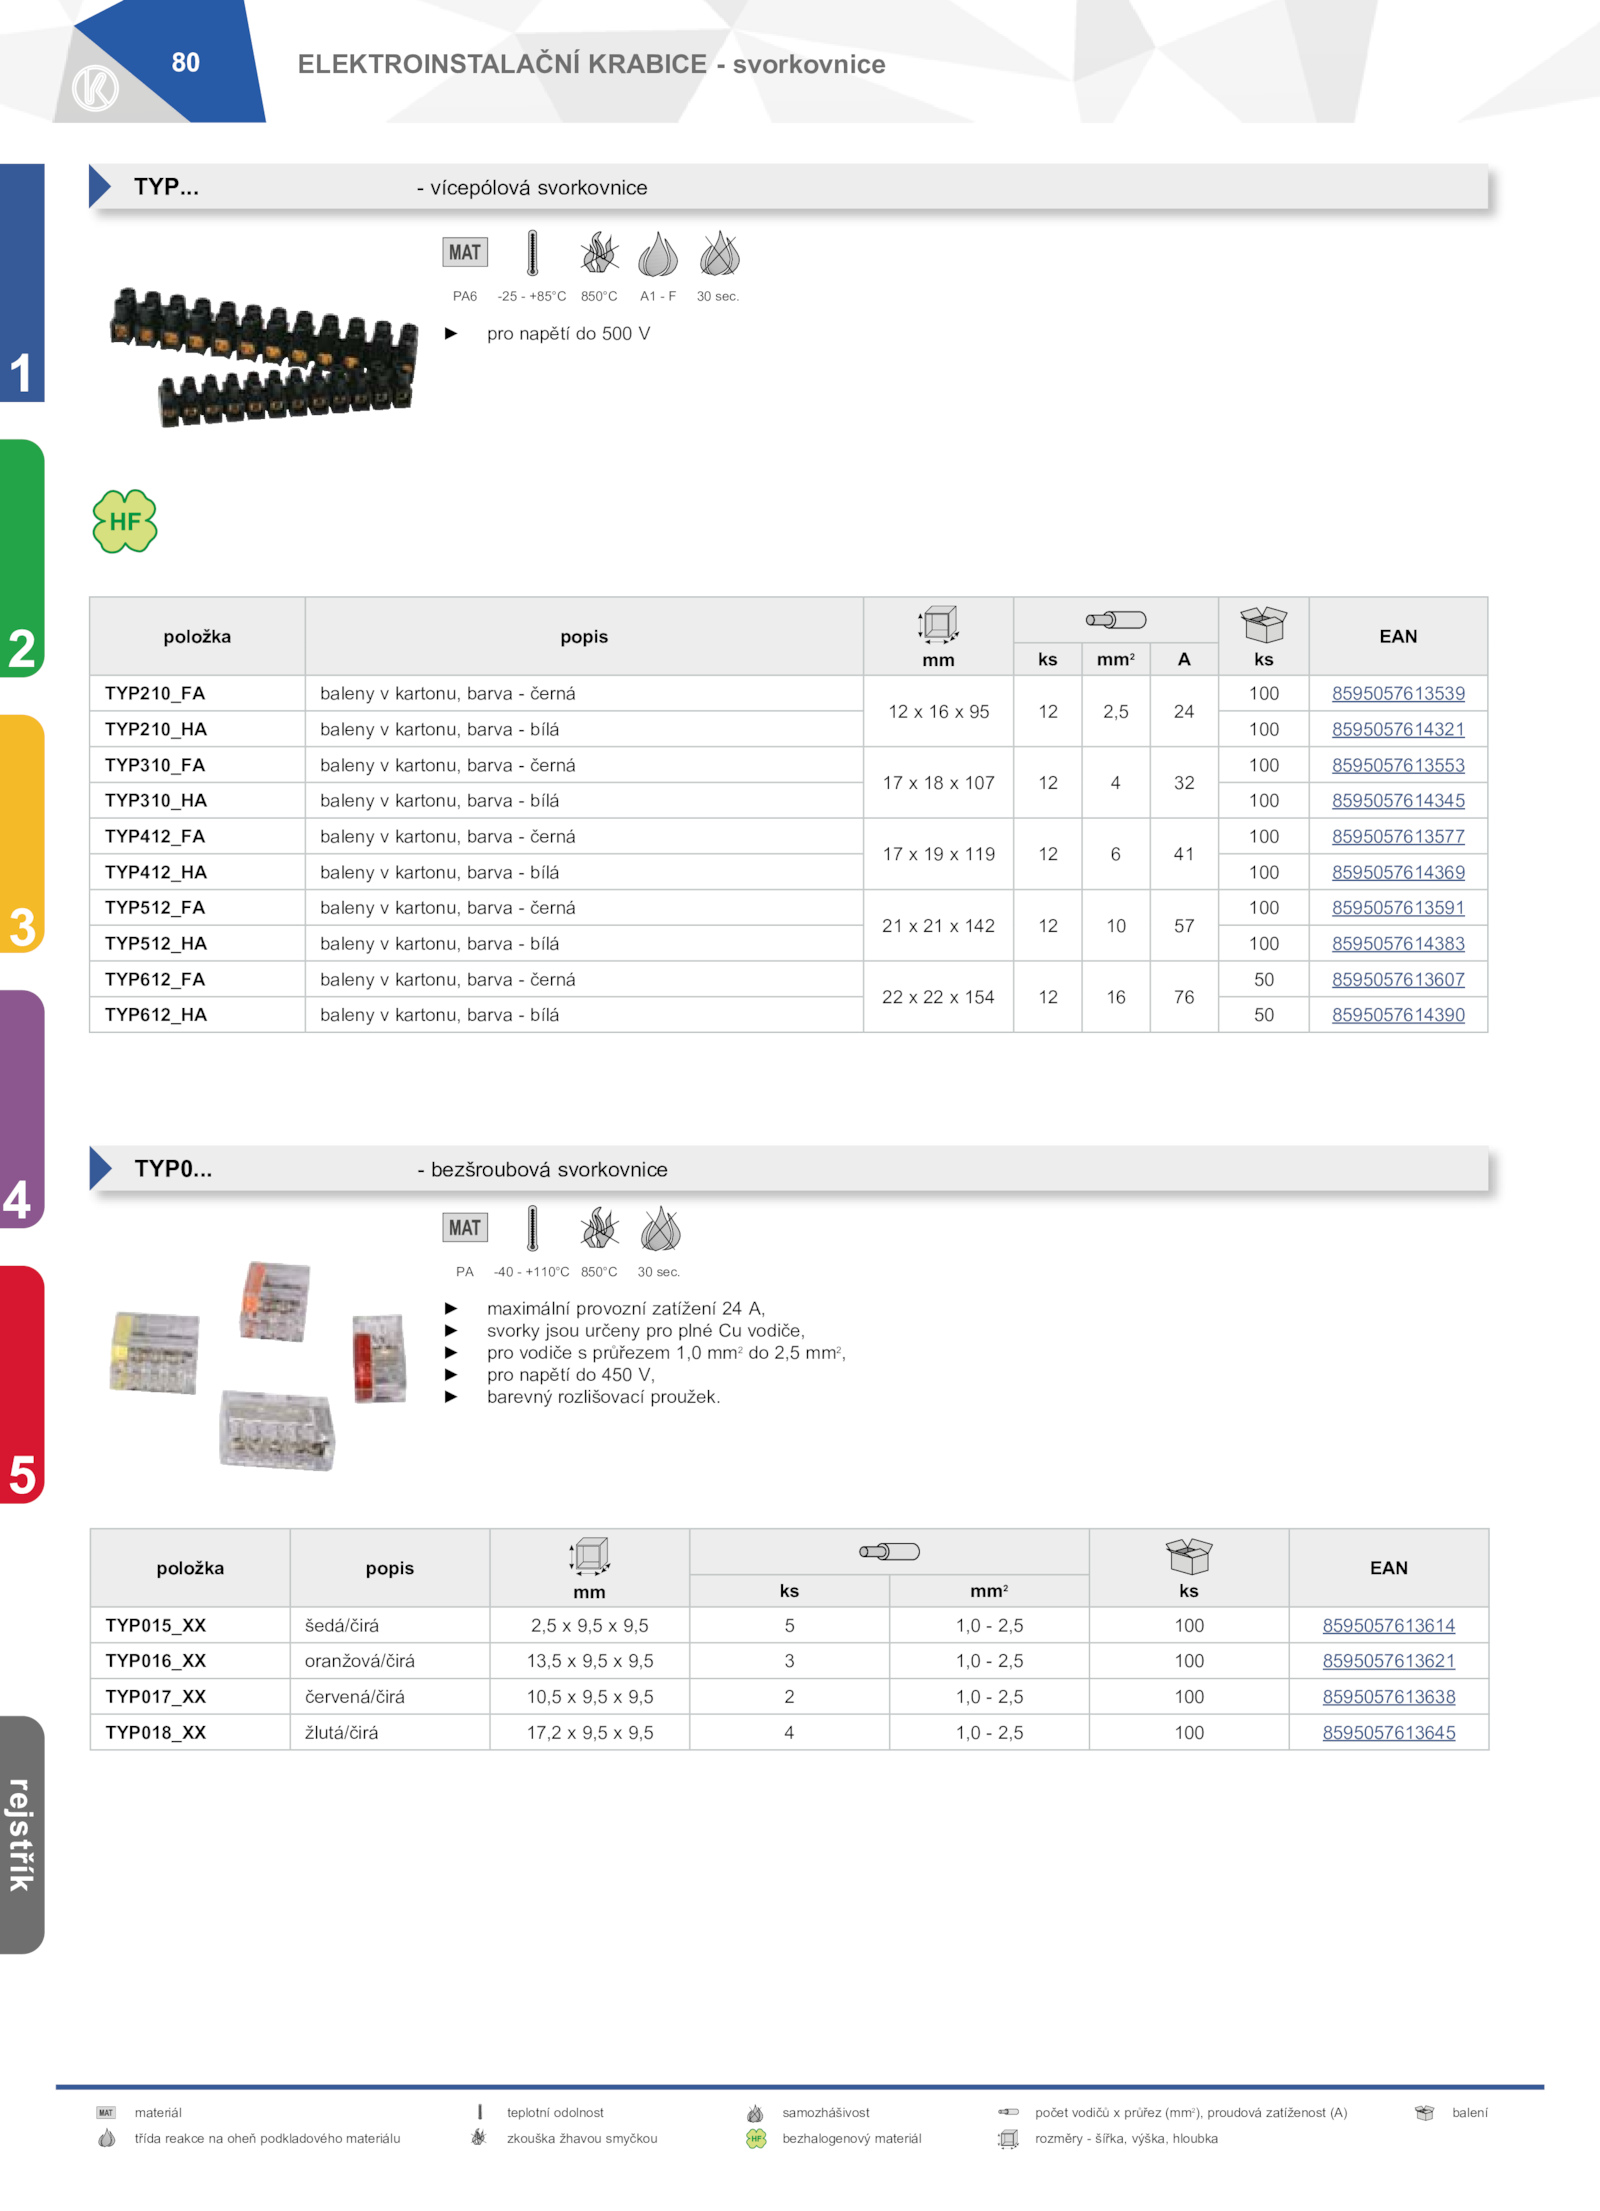Select table cell 'TYP015_XX'
The image size is (1600, 2211).
(x=190, y=1625)
